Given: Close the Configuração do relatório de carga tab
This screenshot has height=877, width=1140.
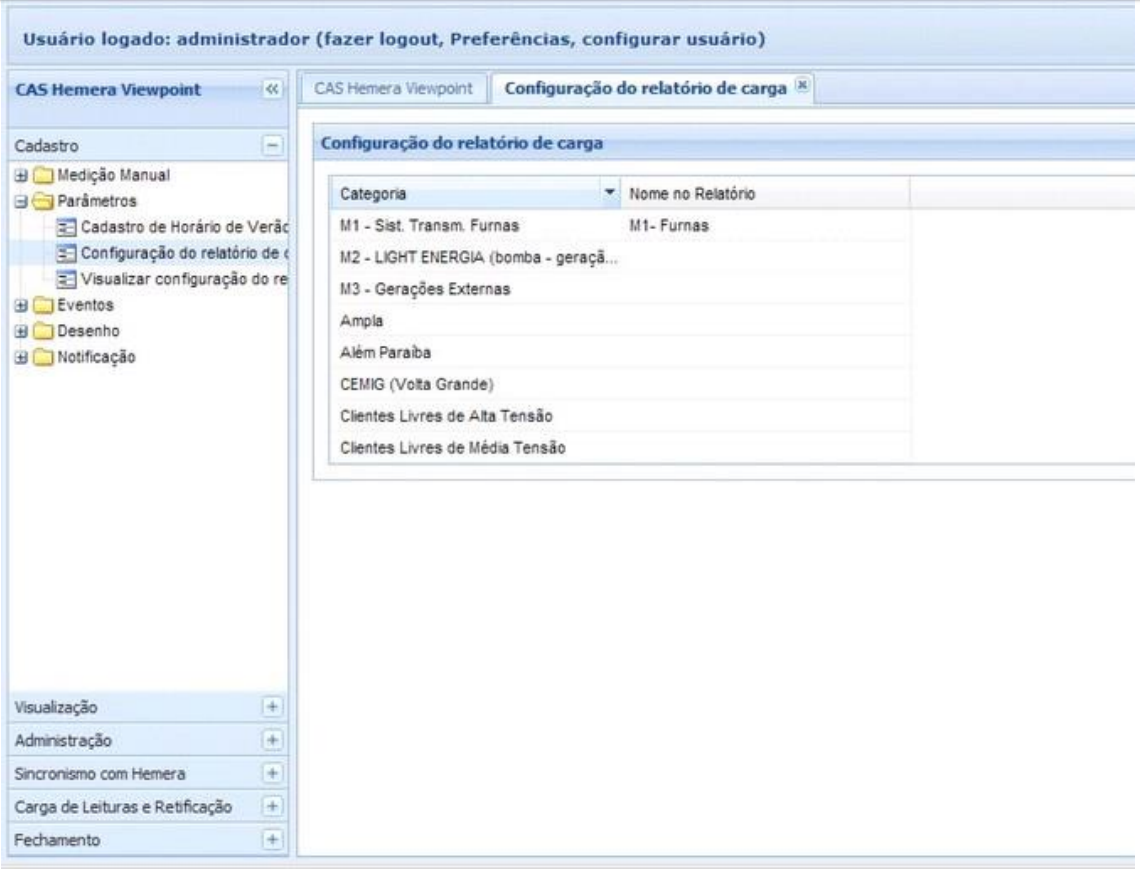Looking at the screenshot, I should [800, 87].
